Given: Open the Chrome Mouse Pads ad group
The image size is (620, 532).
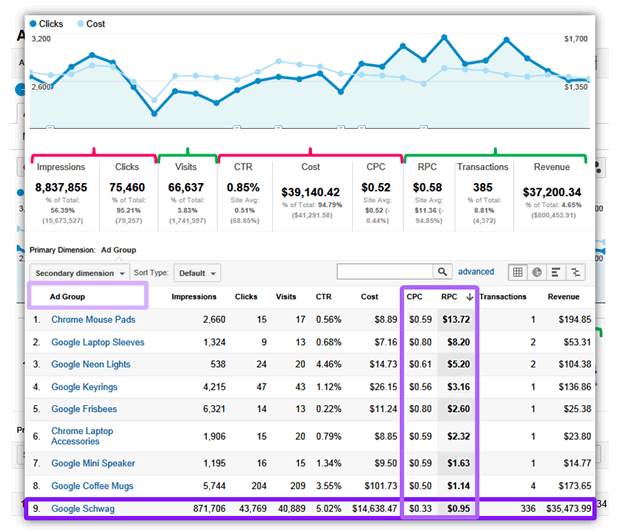Looking at the screenshot, I should click(93, 320).
